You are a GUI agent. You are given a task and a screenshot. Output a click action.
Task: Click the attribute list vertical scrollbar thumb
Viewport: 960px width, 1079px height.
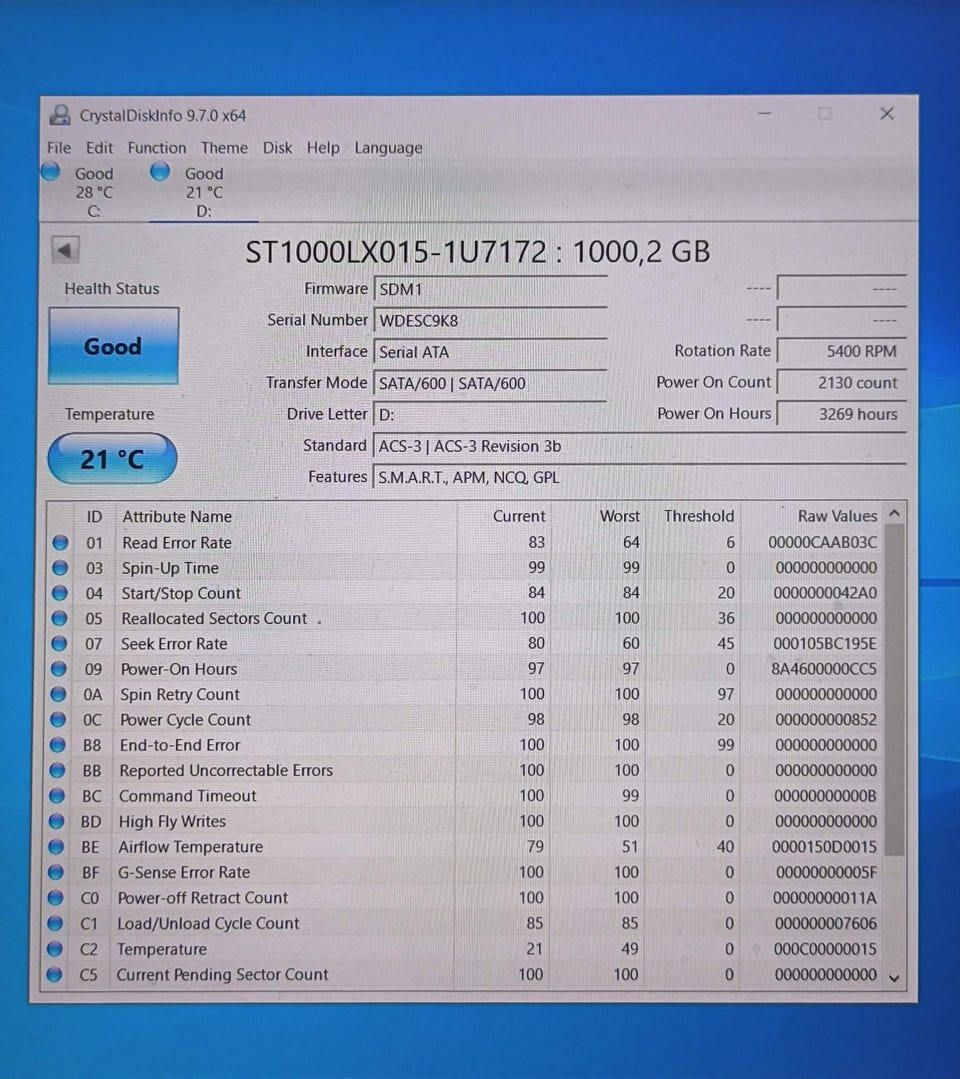(x=894, y=690)
